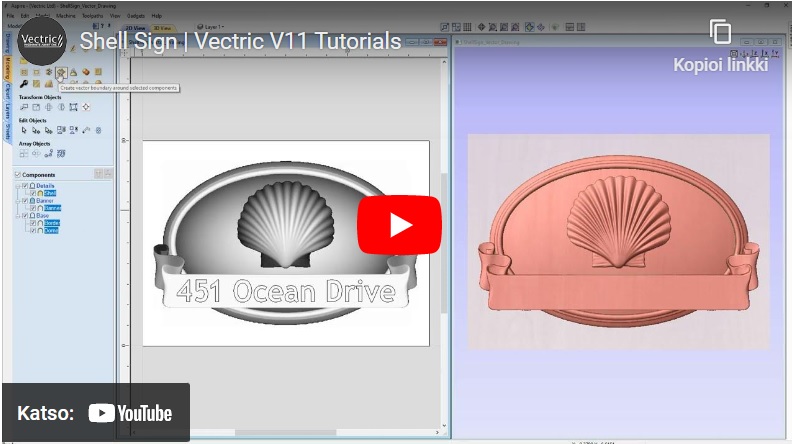Open the Edit menu
The image size is (792, 444).
coord(25,16)
